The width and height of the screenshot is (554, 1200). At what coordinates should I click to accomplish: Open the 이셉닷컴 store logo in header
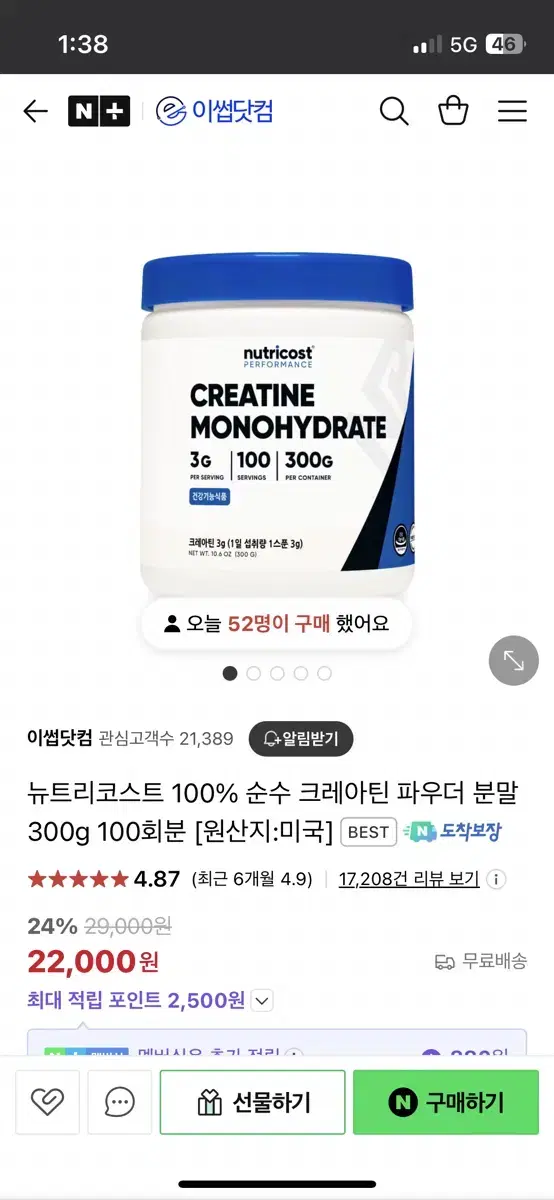tap(215, 111)
